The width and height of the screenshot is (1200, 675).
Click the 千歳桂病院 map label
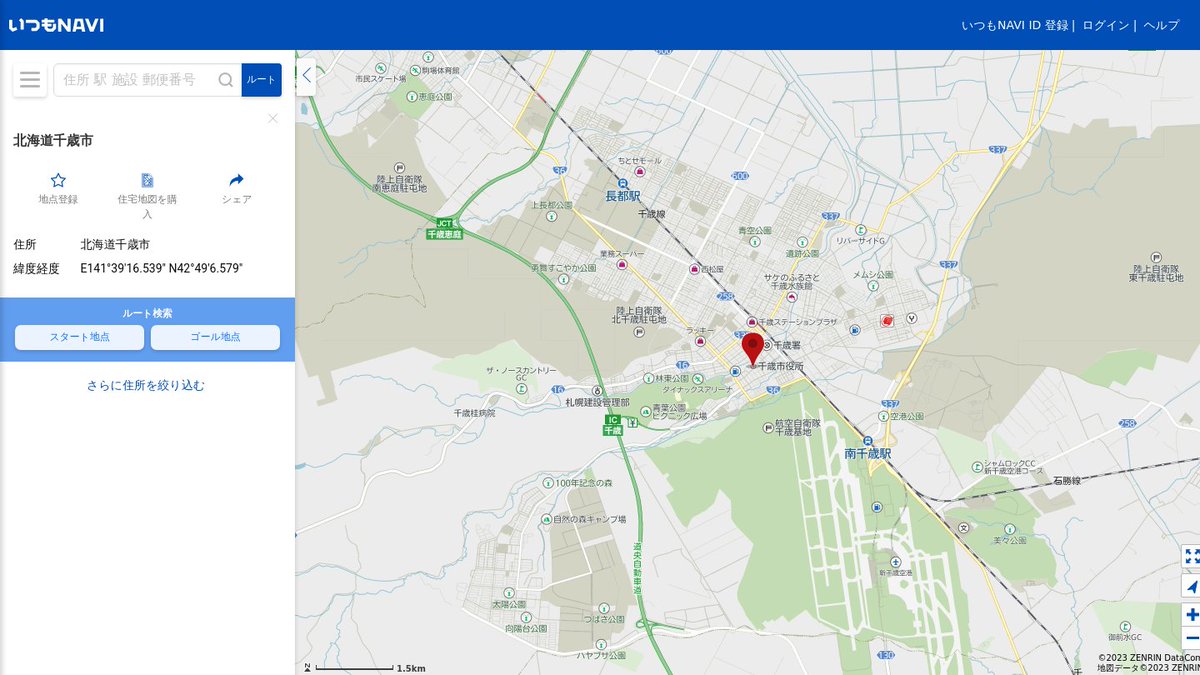click(x=474, y=412)
